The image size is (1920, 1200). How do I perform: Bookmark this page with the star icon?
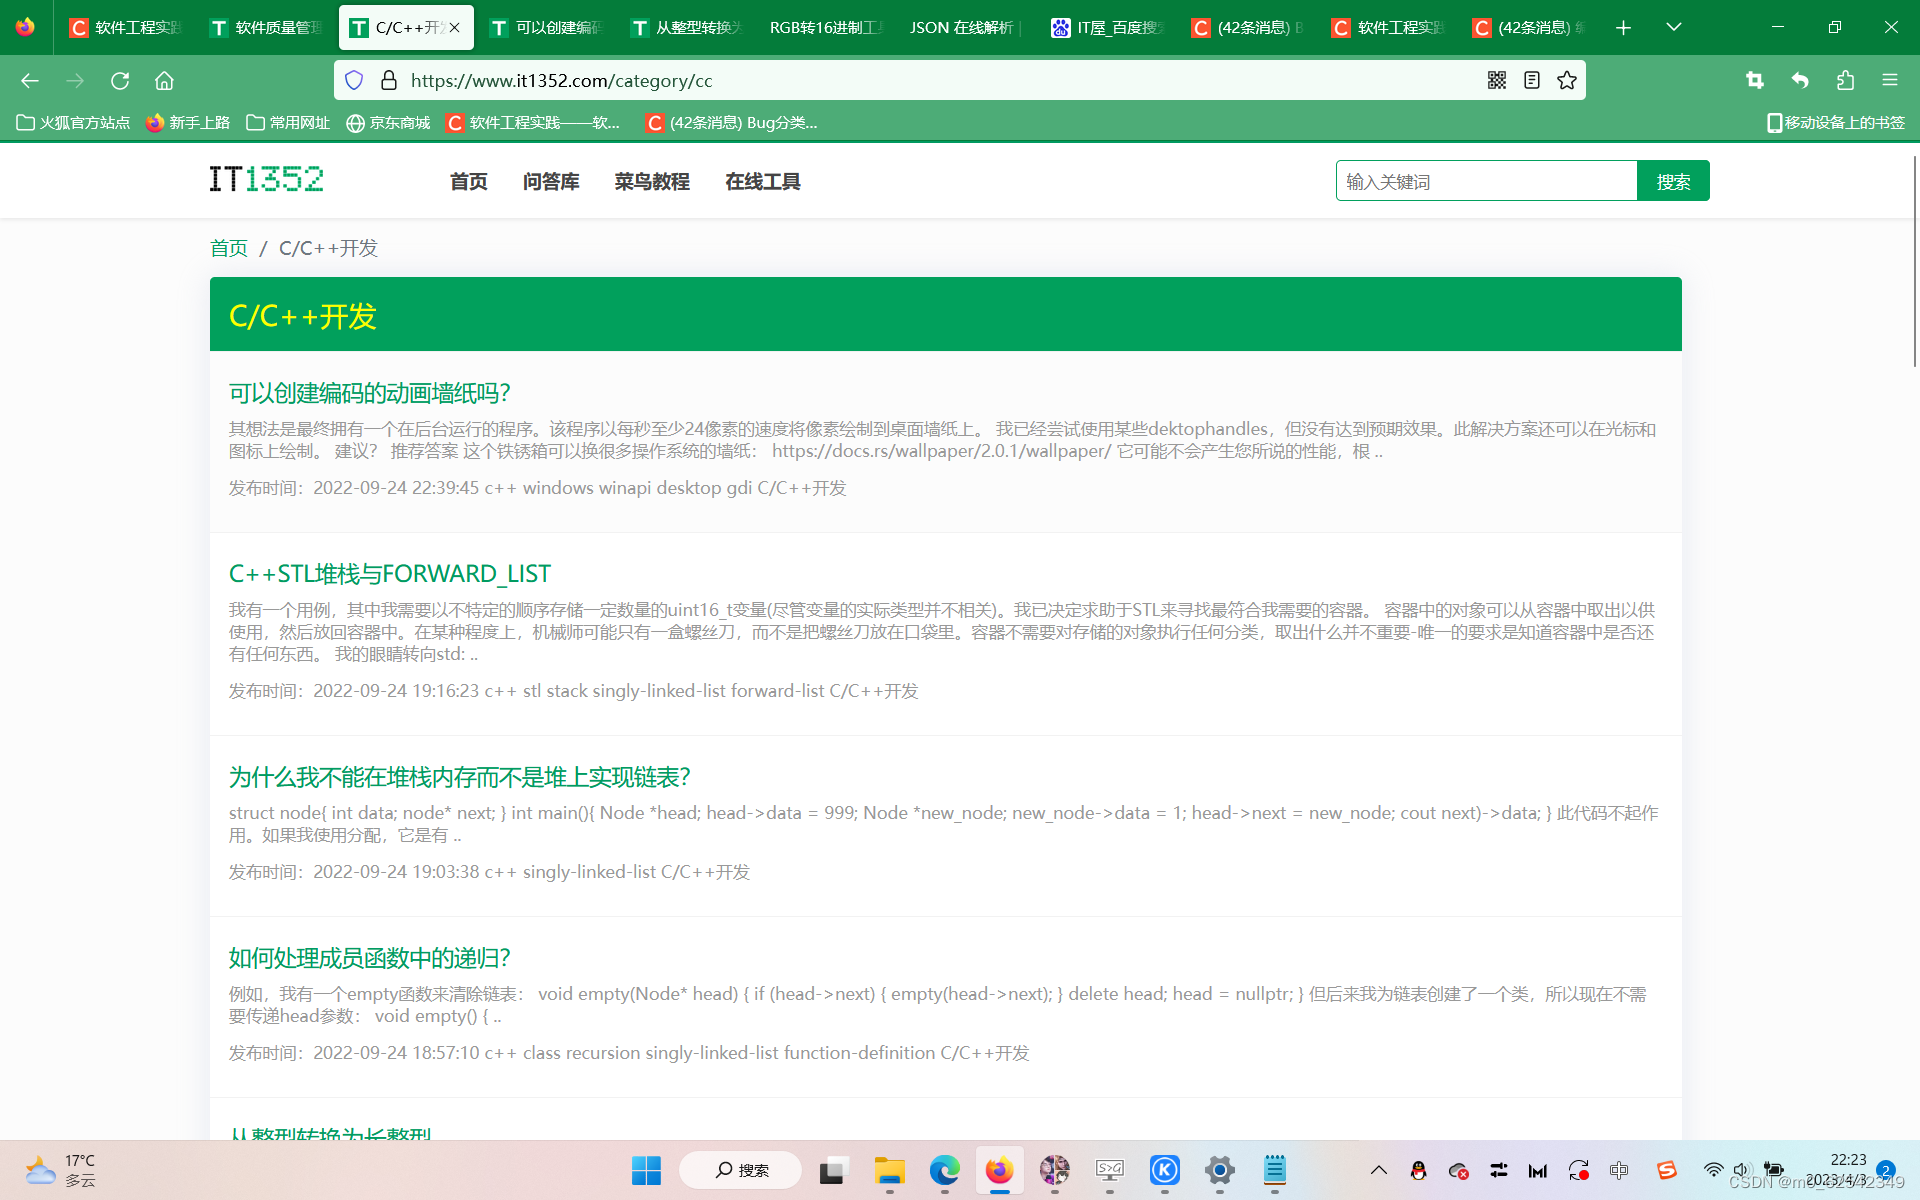pos(1567,80)
